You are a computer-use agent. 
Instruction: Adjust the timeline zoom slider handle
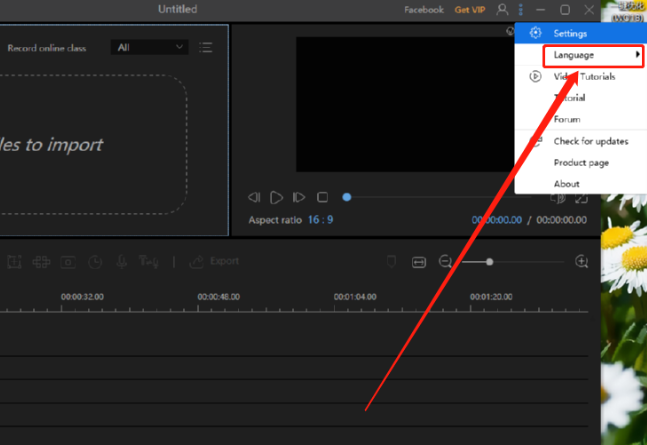[489, 262]
